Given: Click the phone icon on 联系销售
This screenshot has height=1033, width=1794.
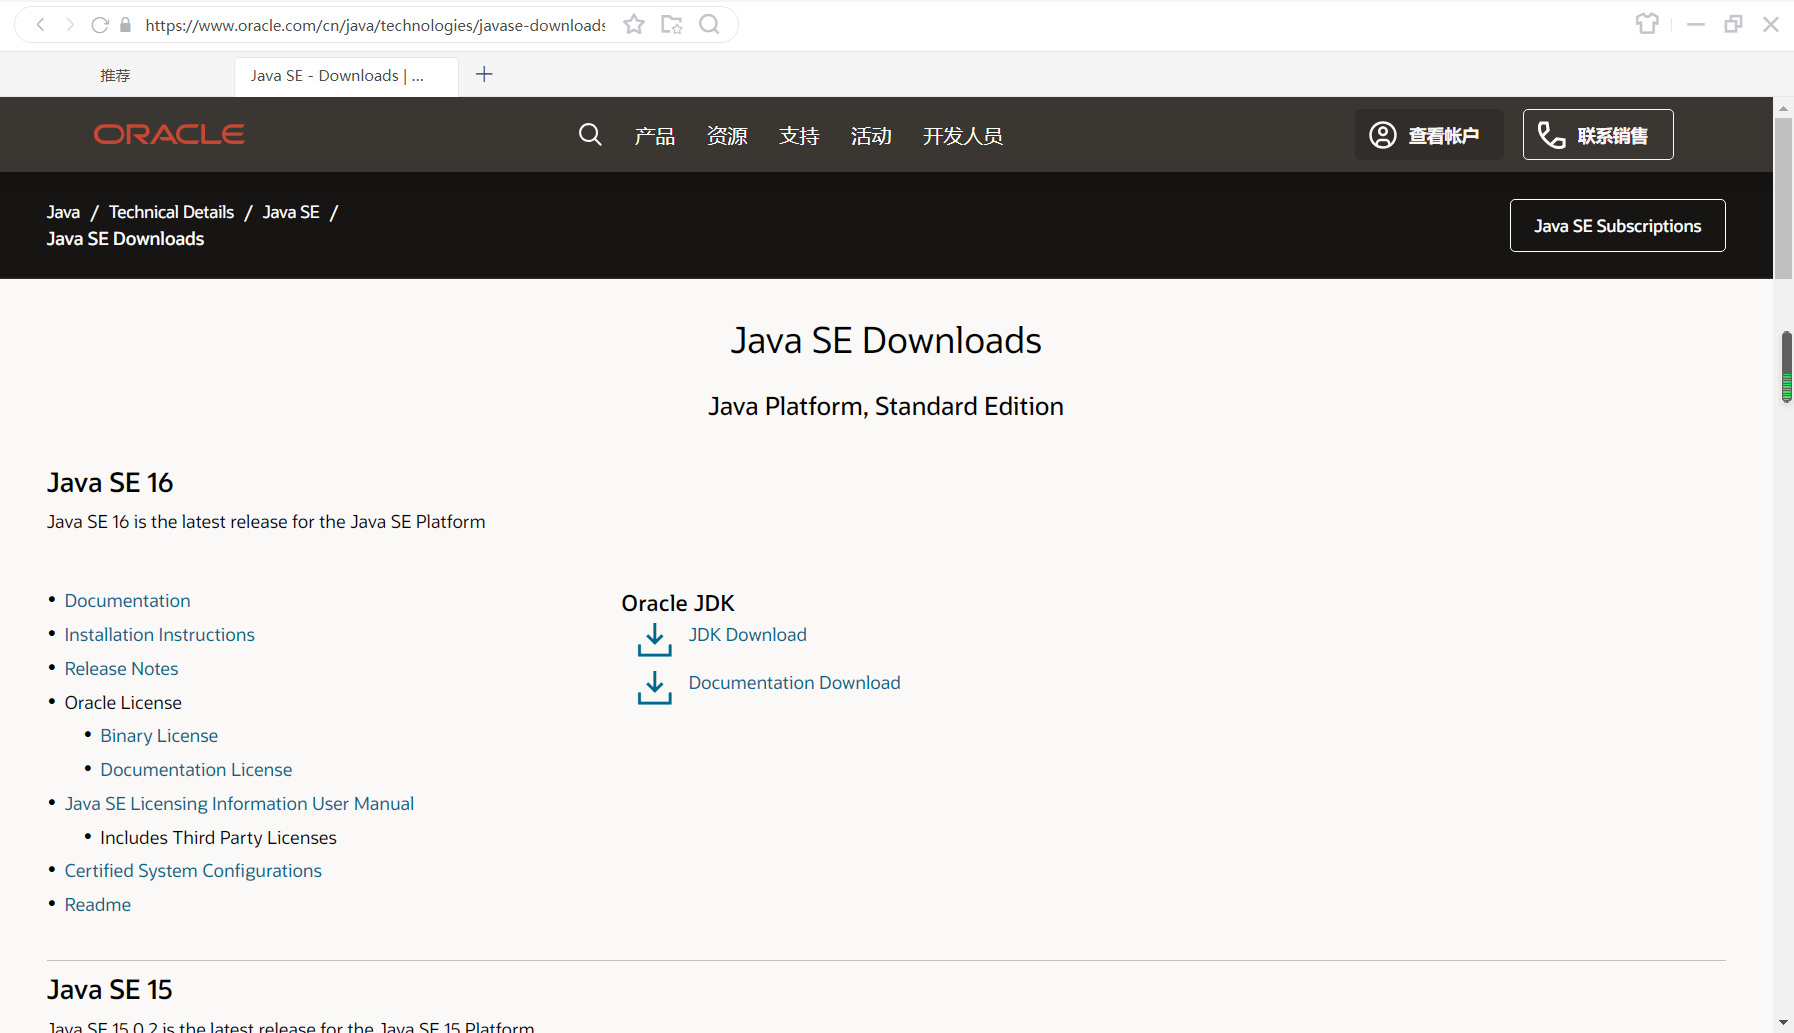Looking at the screenshot, I should 1551,135.
